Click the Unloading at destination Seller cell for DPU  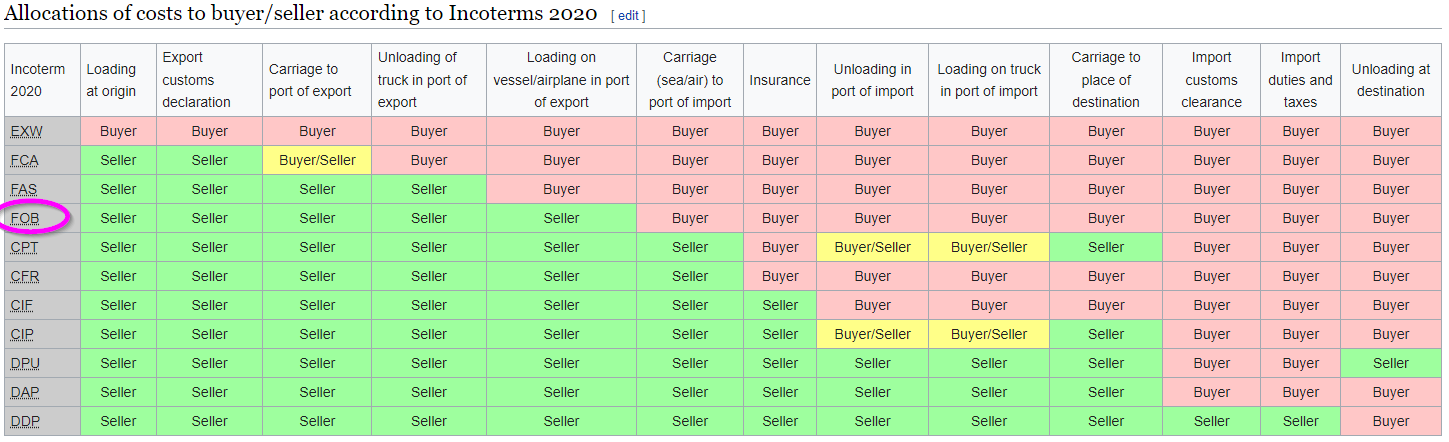[1390, 363]
